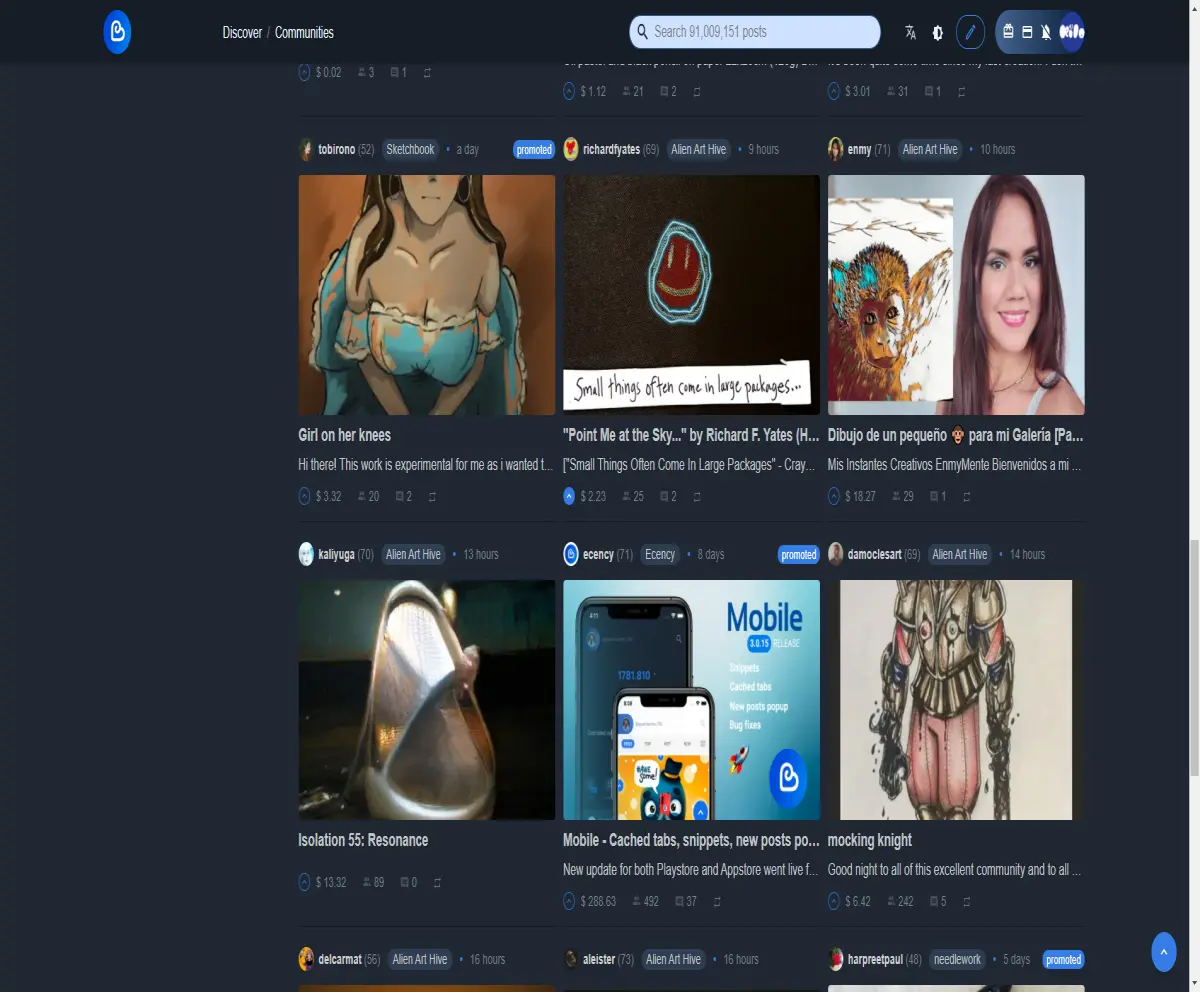This screenshot has height=992, width=1200.
Task: Click the page vertical scrollbar
Action: (x=1193, y=656)
